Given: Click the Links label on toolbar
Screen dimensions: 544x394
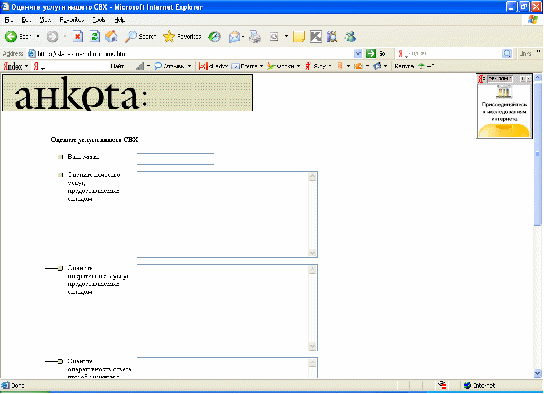Looking at the screenshot, I should 526,54.
